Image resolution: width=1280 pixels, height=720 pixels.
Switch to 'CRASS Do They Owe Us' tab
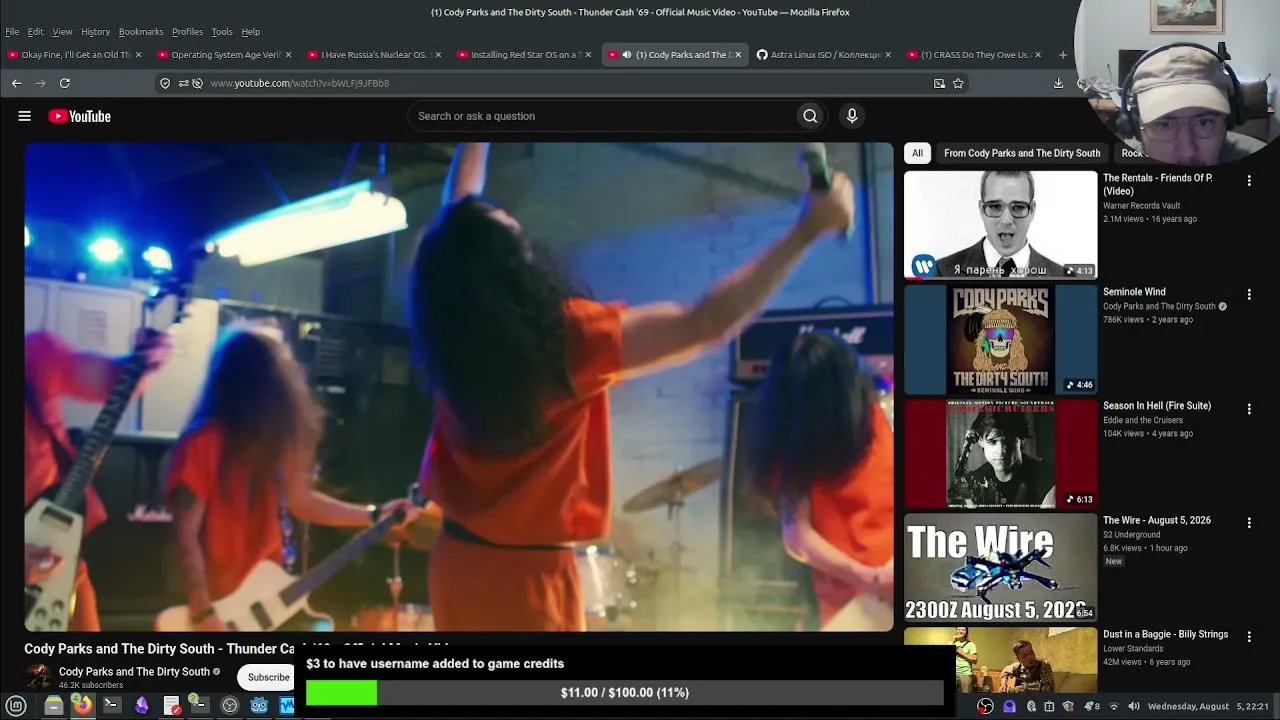coord(975,55)
